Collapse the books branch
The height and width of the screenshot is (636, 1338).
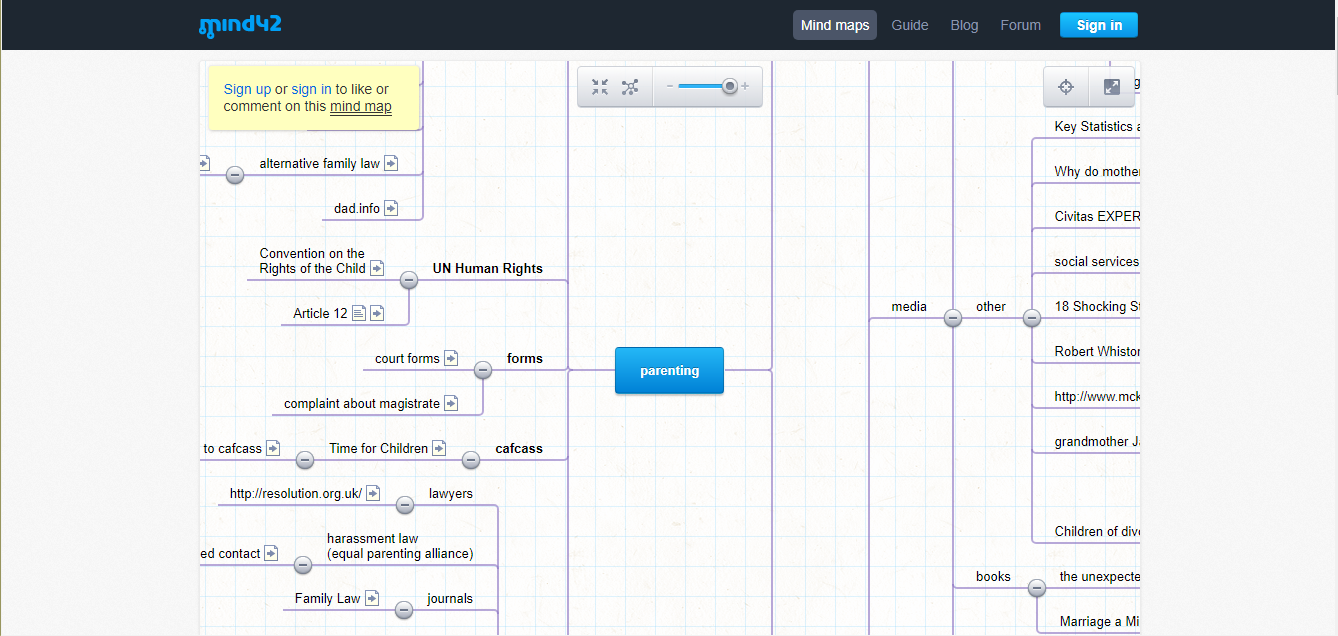[1037, 588]
